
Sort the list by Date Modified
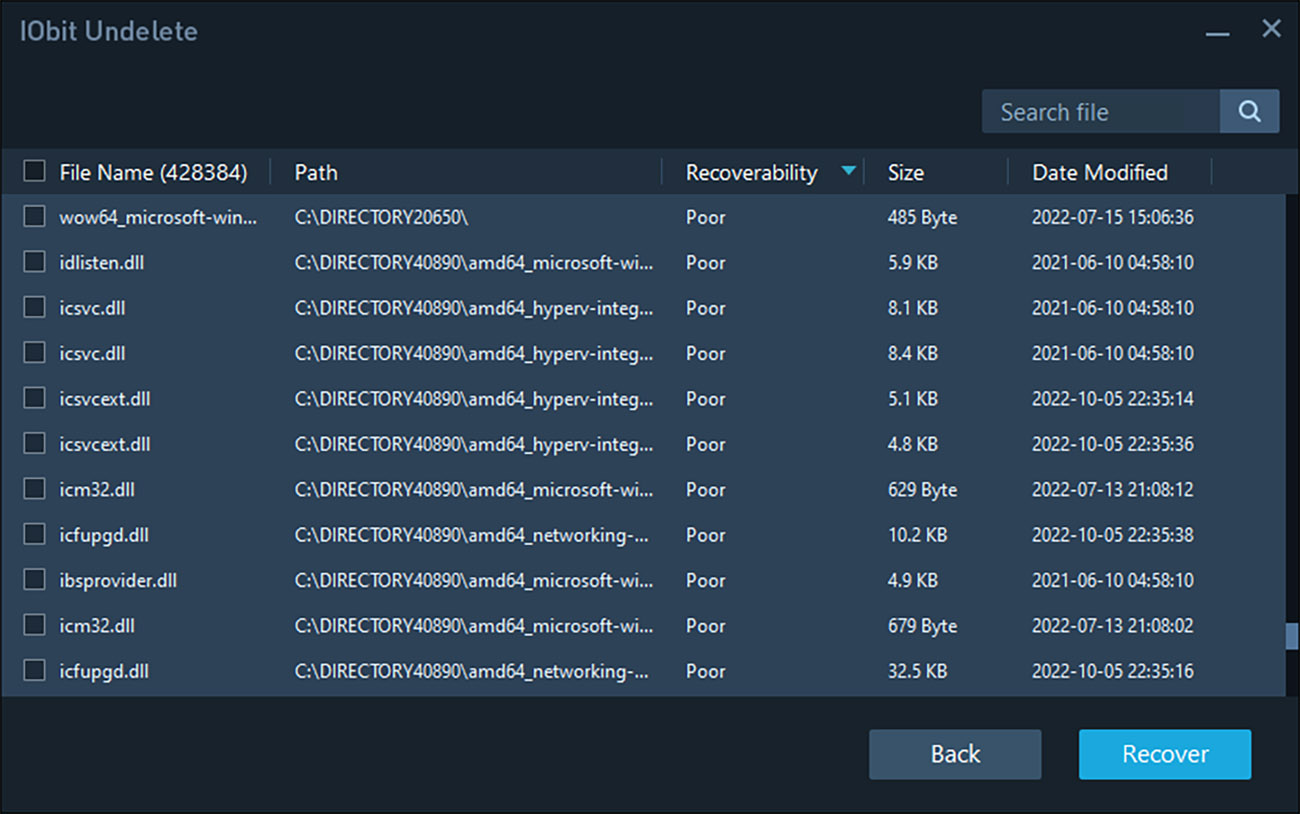[1100, 172]
